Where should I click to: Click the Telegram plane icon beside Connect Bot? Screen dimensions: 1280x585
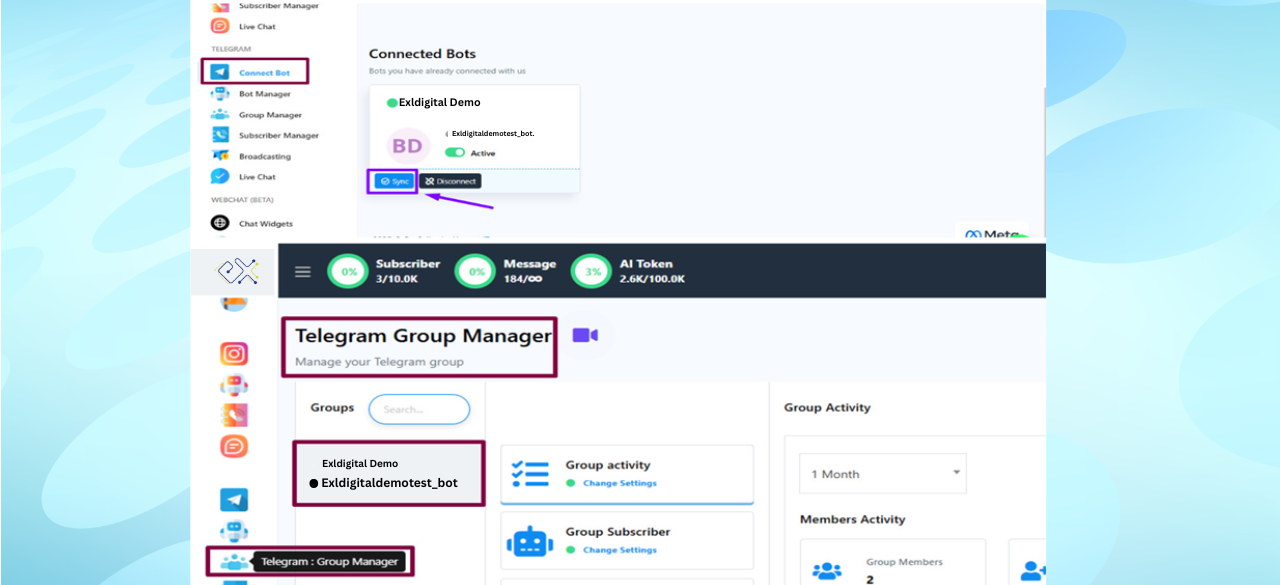pyautogui.click(x=220, y=73)
